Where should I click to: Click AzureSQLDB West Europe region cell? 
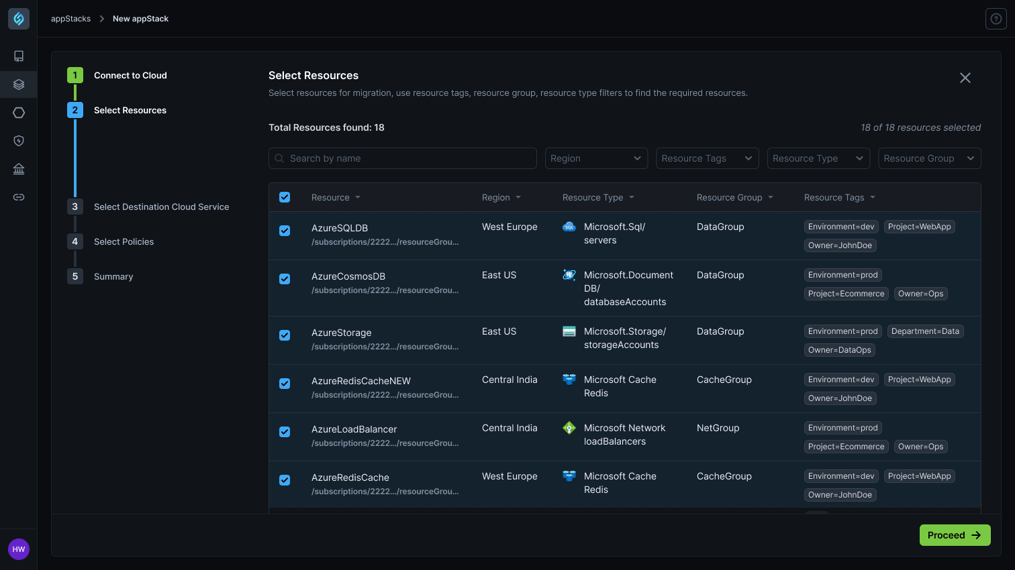point(509,226)
